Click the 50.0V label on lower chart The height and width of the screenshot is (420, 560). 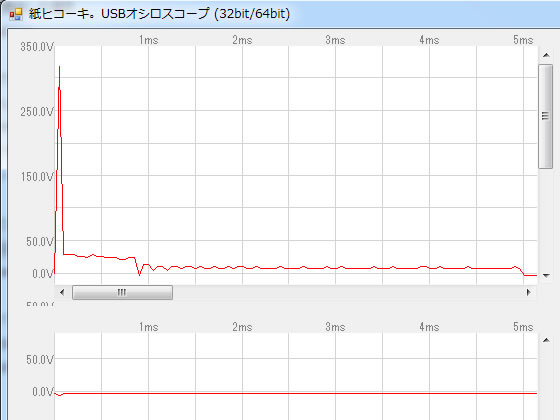click(40, 360)
